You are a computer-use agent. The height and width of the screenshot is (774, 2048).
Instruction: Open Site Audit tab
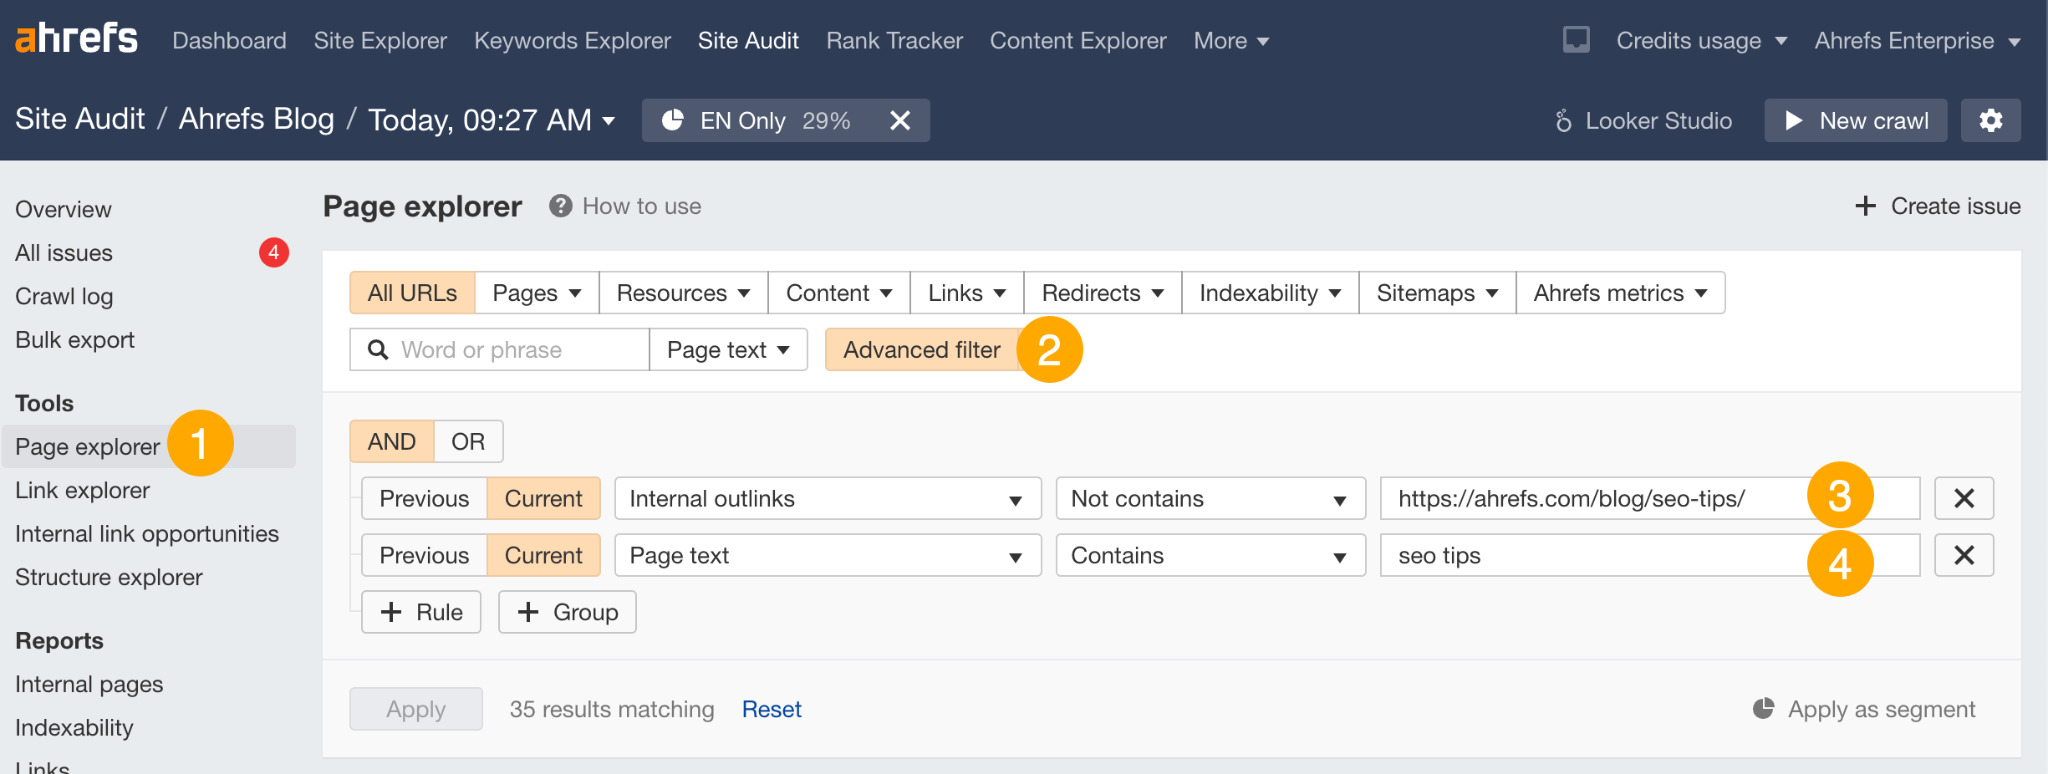(748, 41)
